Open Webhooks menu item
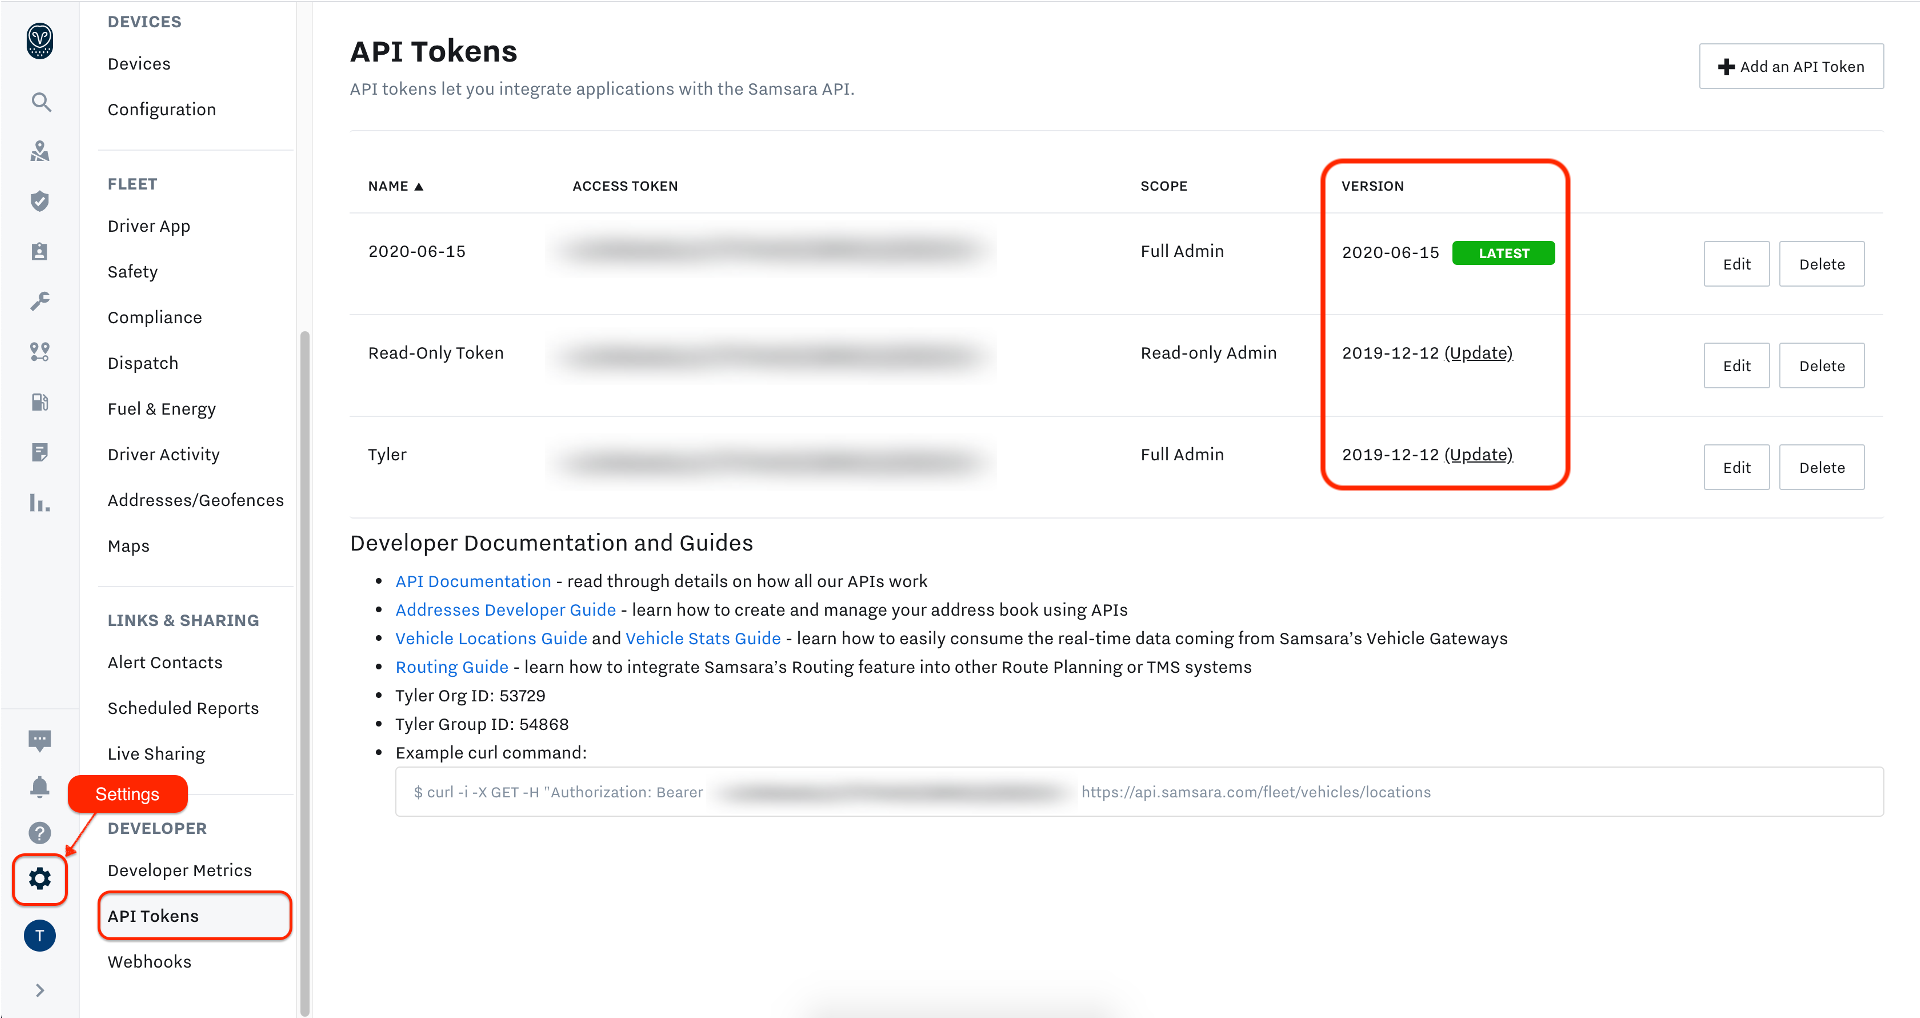 tap(150, 962)
